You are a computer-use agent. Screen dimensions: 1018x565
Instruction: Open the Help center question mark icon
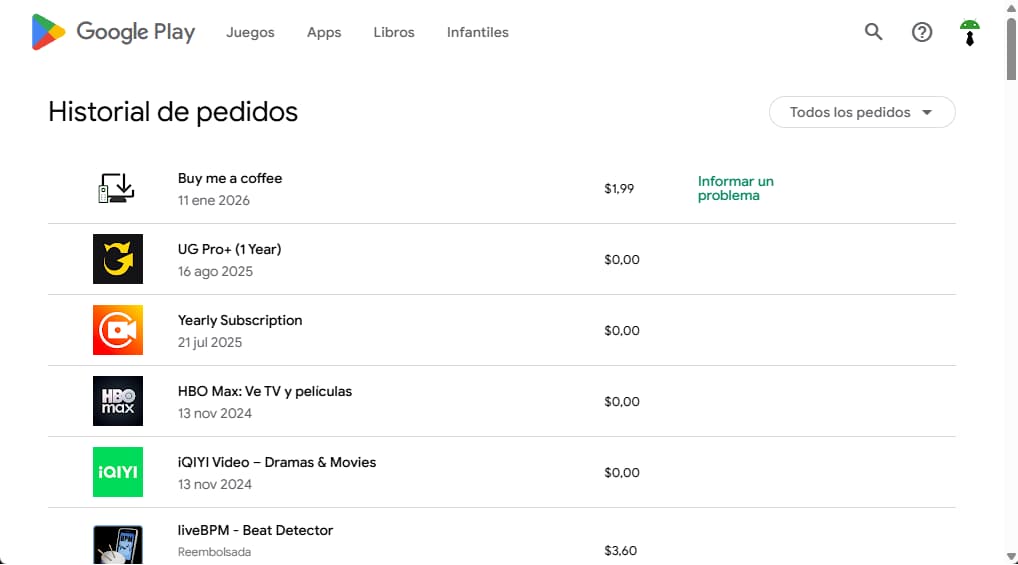(x=921, y=32)
